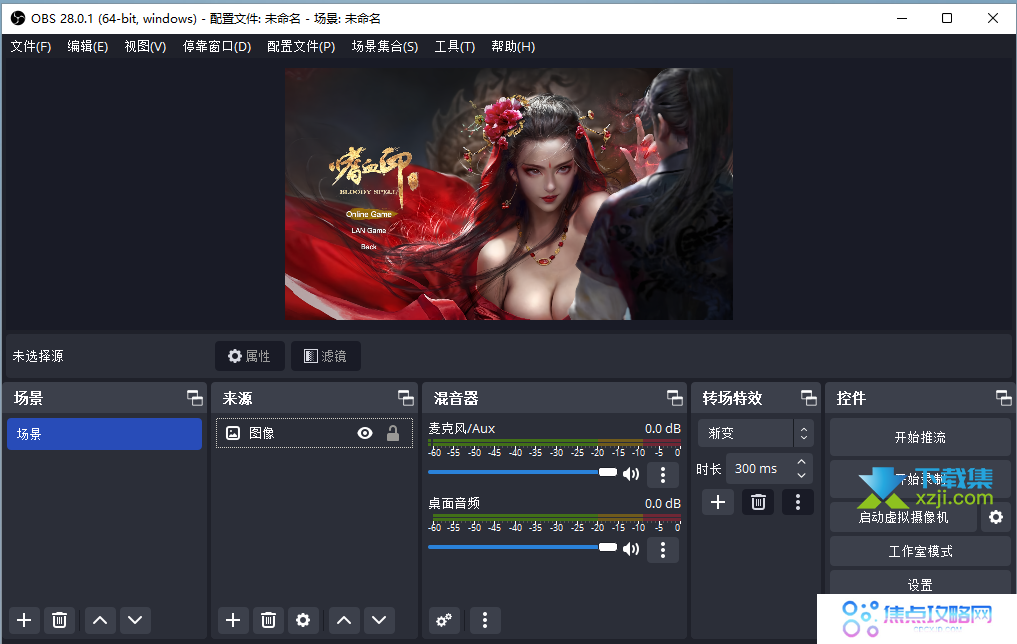This screenshot has width=1017, height=644.
Task: Click the 桌面音频 0.0 dB value
Action: point(662,504)
